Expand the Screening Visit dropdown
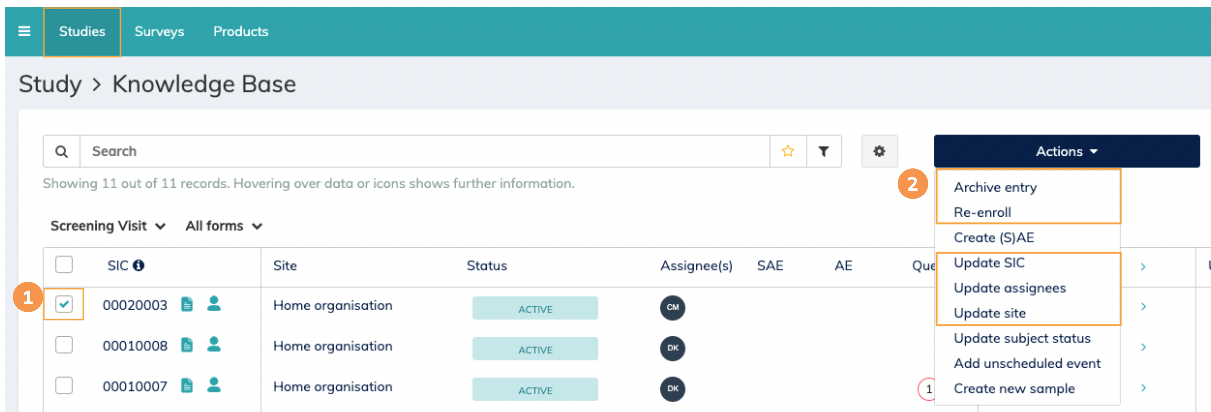This screenshot has width=1211, height=412. click(x=108, y=226)
